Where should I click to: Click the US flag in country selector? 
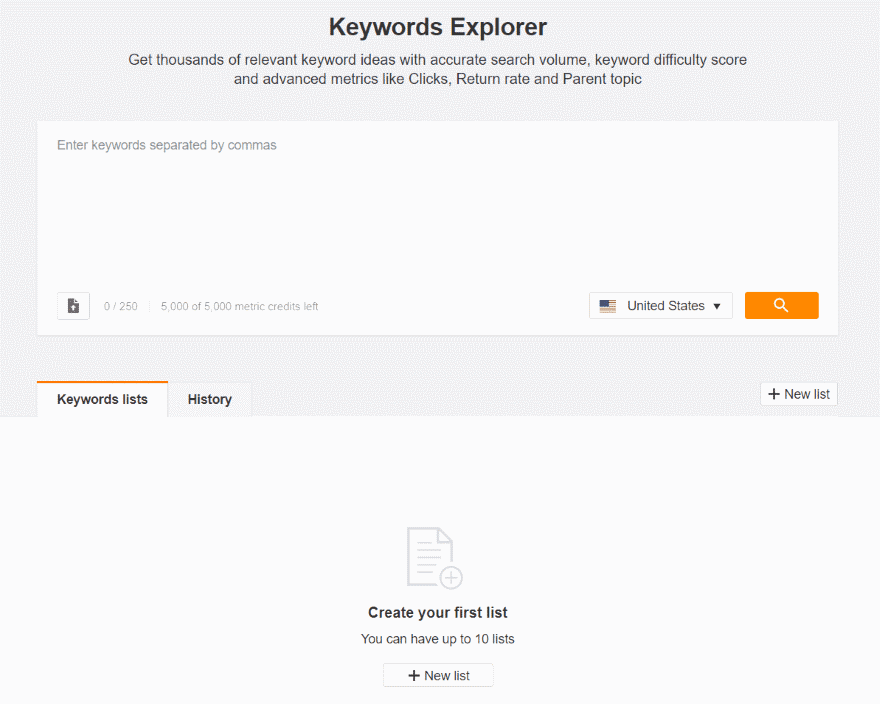(x=607, y=306)
